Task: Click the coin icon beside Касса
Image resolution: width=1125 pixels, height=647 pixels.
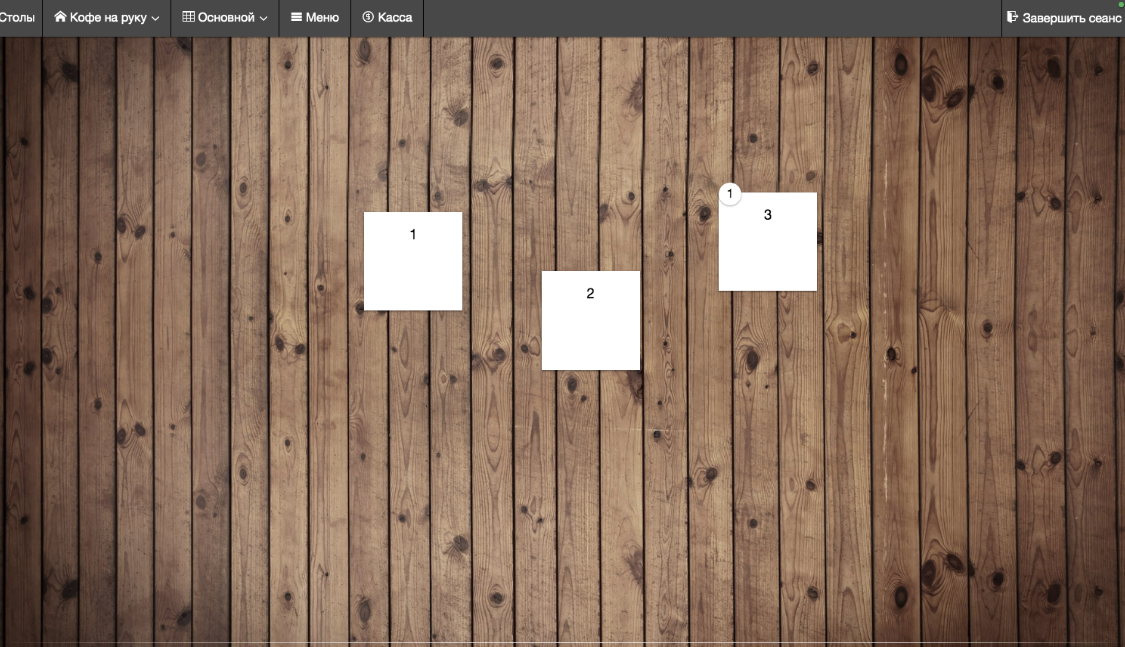Action: pos(368,17)
